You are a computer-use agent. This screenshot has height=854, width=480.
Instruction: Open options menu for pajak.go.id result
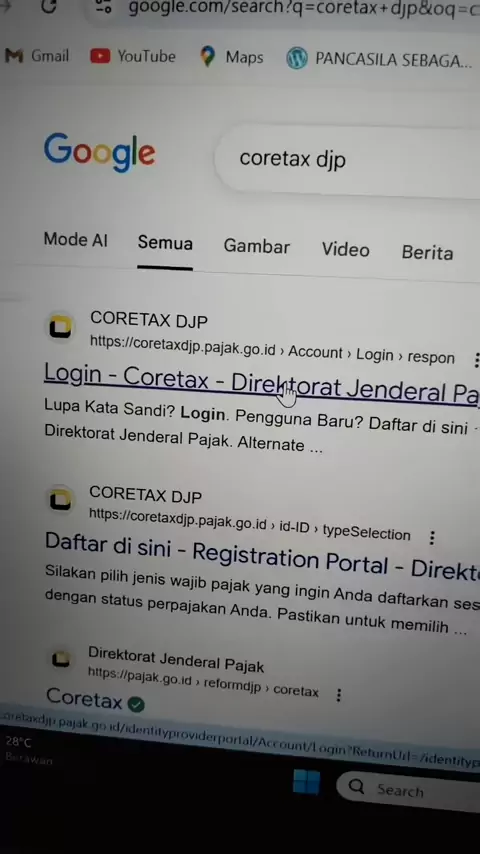338,695
